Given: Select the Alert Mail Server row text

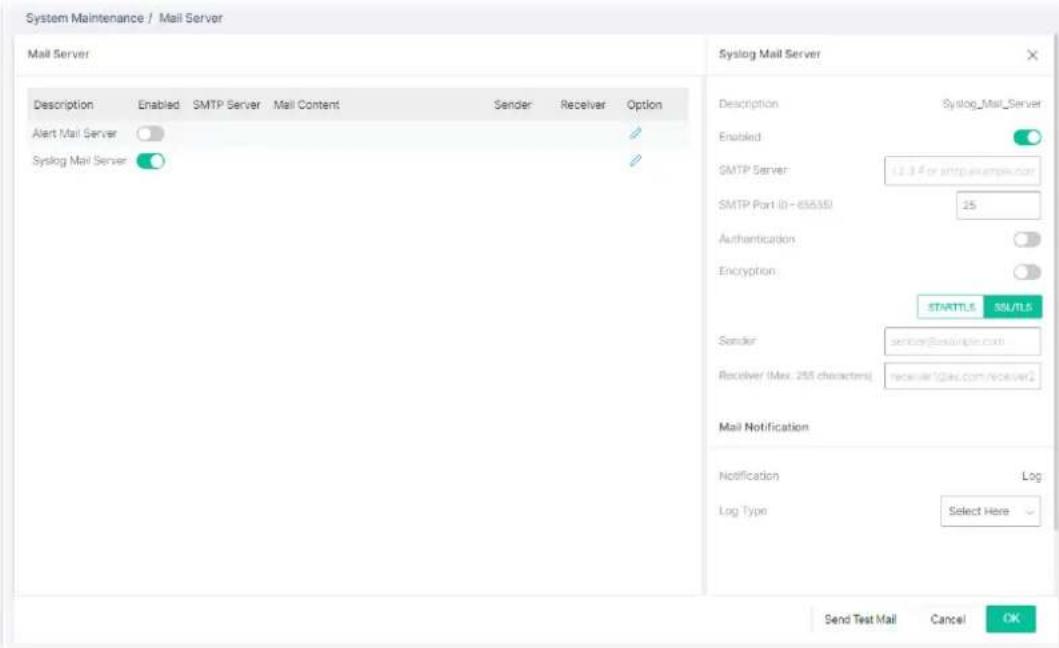Looking at the screenshot, I should point(75,134).
